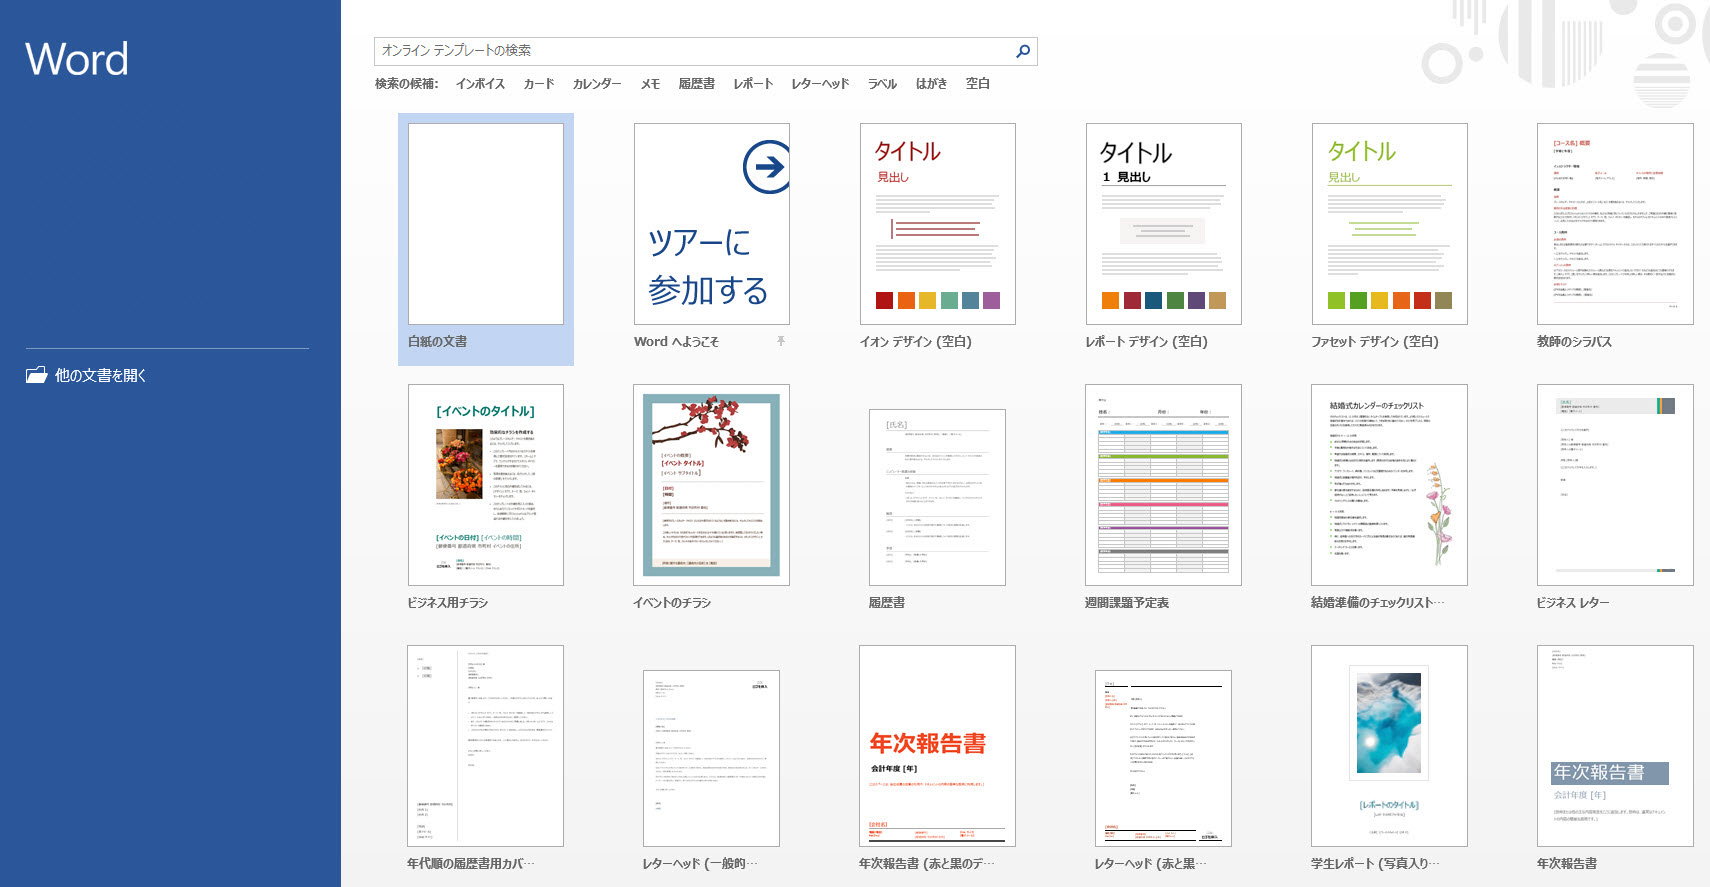Open the 年次報告書 (赤と黒のデ… template
Image resolution: width=1710 pixels, height=887 pixels.
click(x=938, y=746)
